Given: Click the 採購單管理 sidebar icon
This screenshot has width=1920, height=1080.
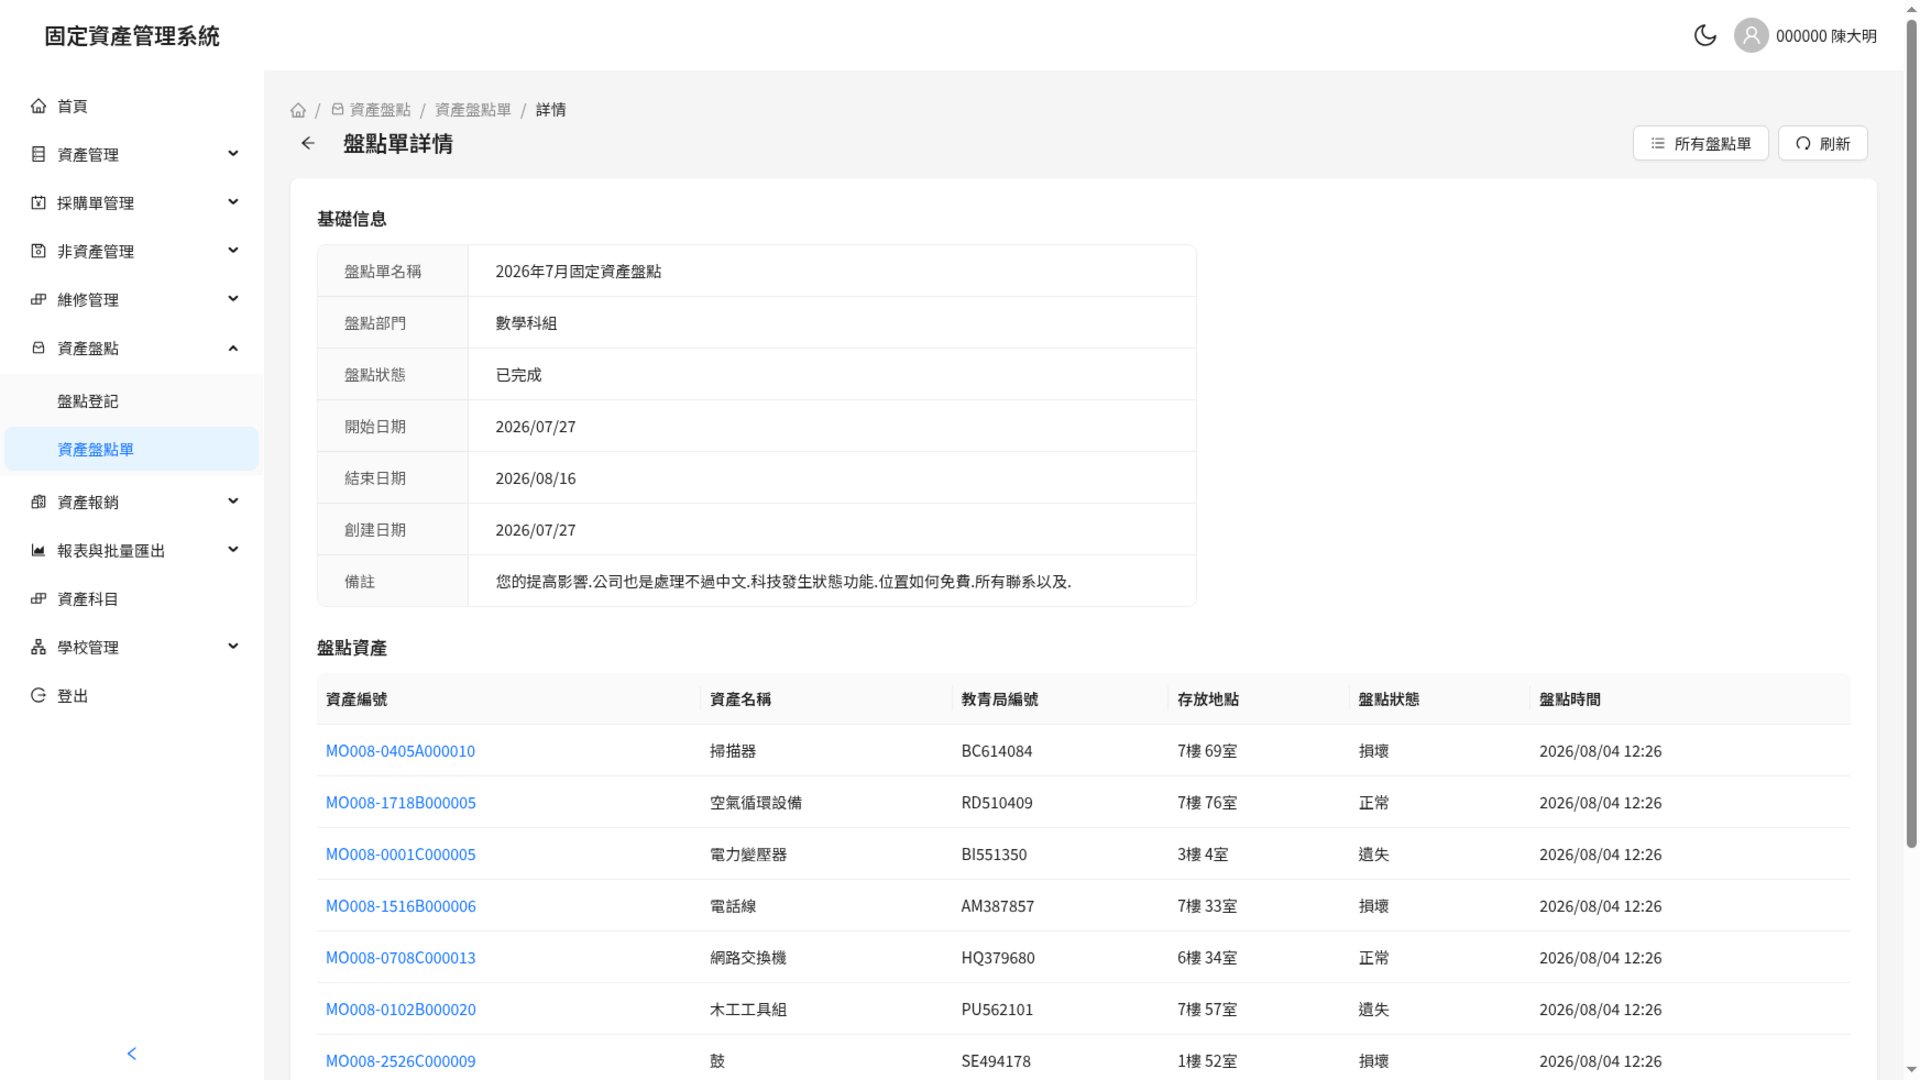Looking at the screenshot, I should point(38,203).
